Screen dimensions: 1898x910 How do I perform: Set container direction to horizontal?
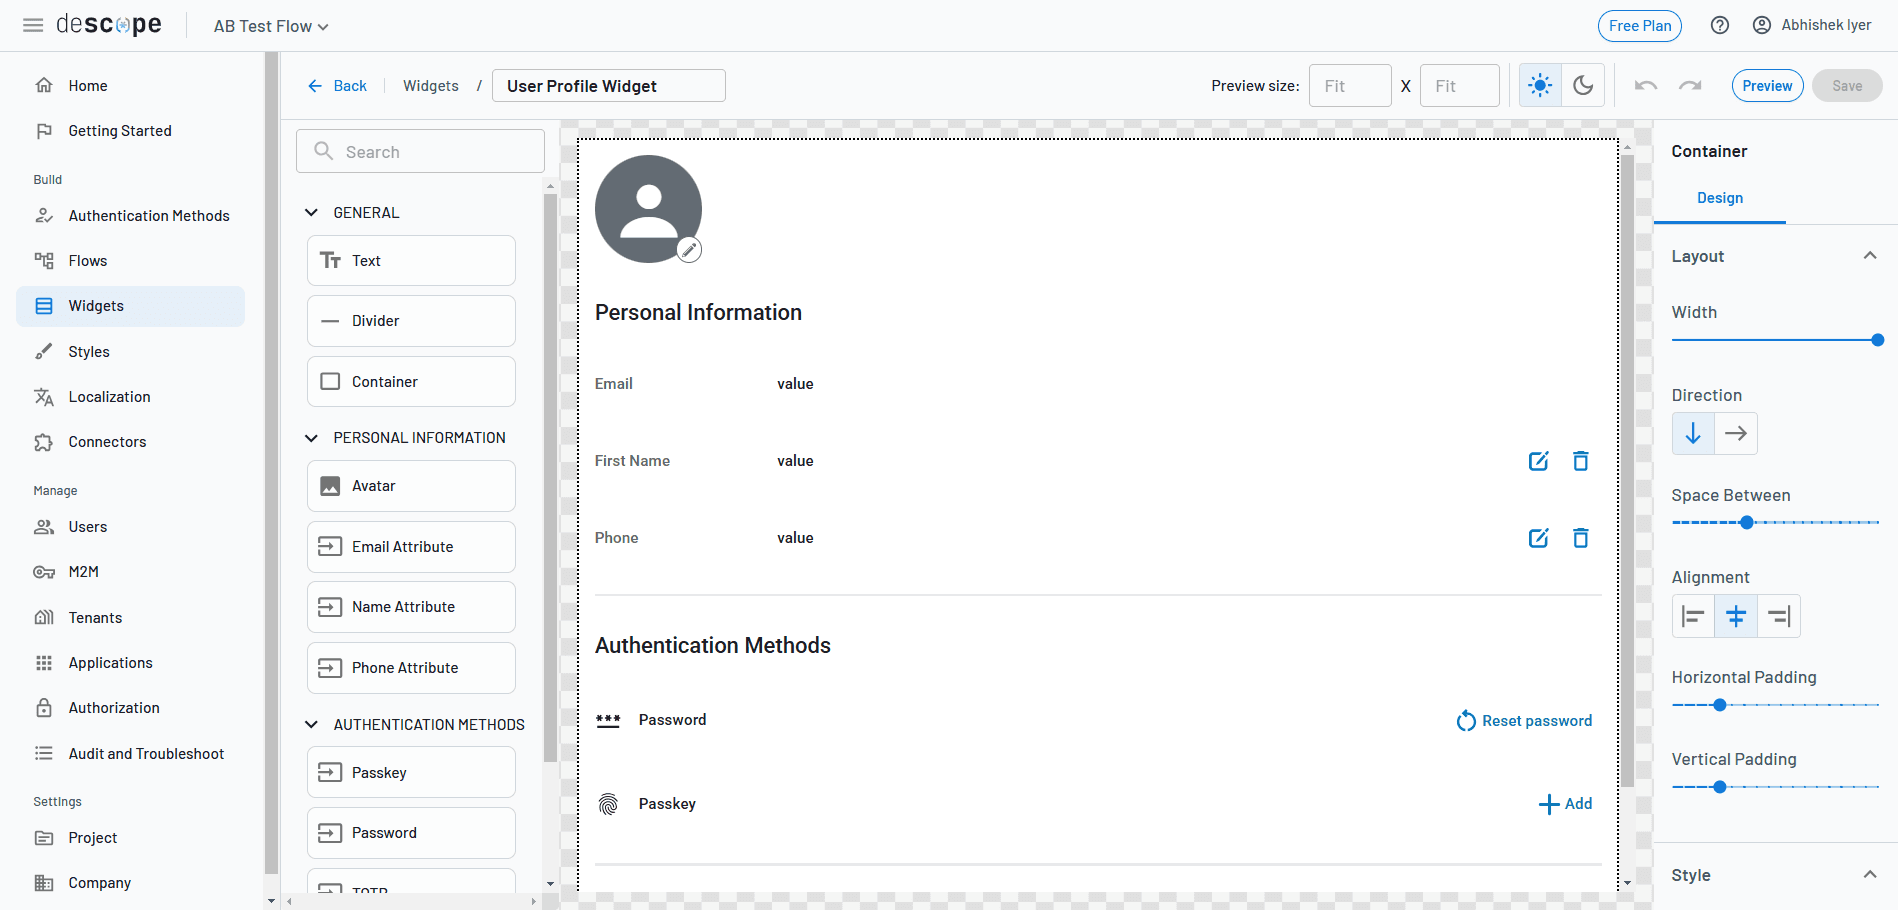pos(1736,433)
